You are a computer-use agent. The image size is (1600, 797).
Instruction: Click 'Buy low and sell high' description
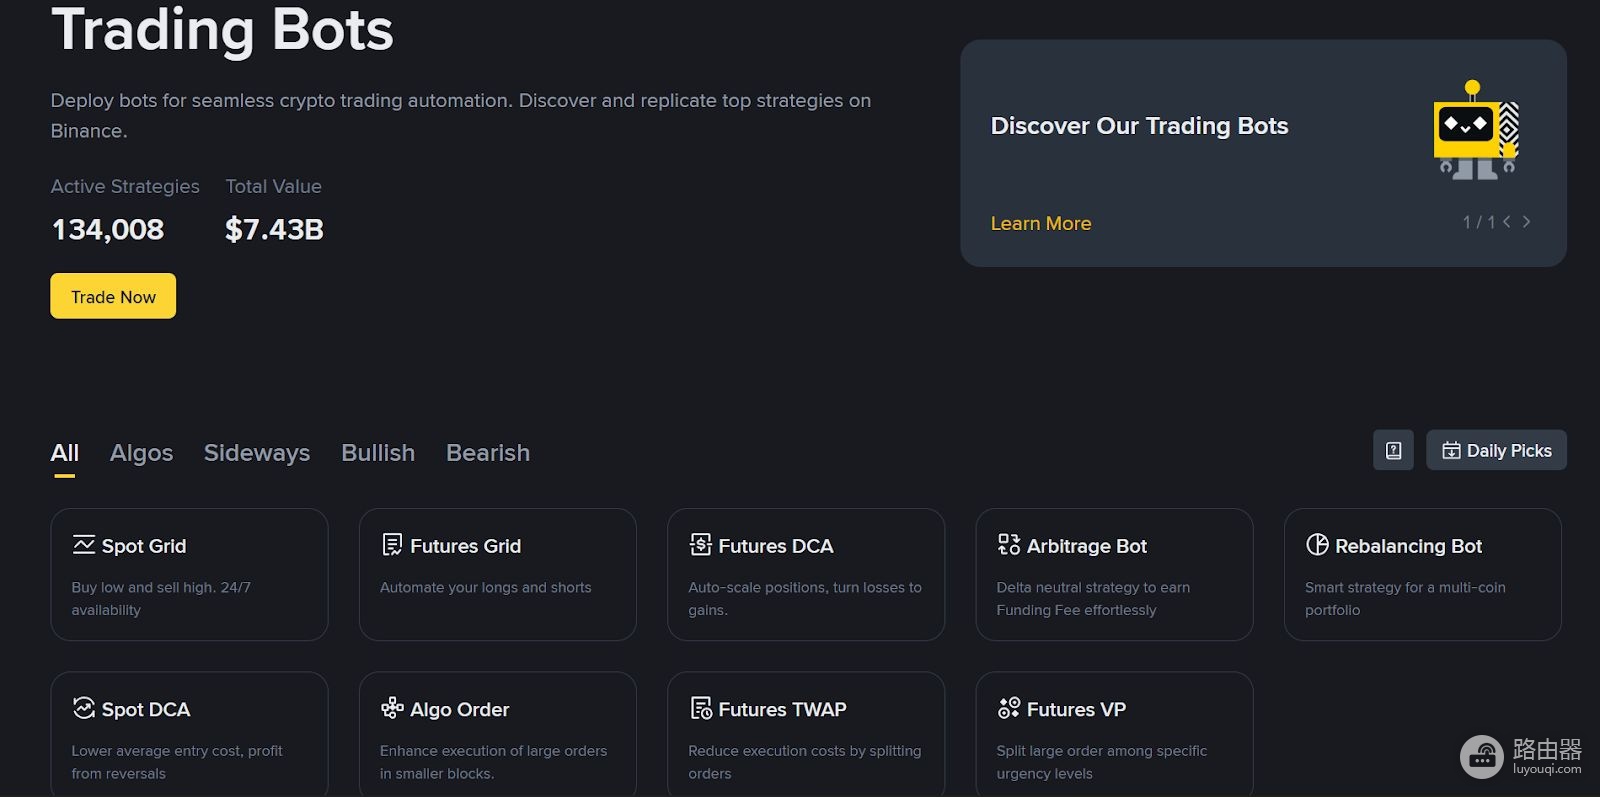(x=161, y=598)
